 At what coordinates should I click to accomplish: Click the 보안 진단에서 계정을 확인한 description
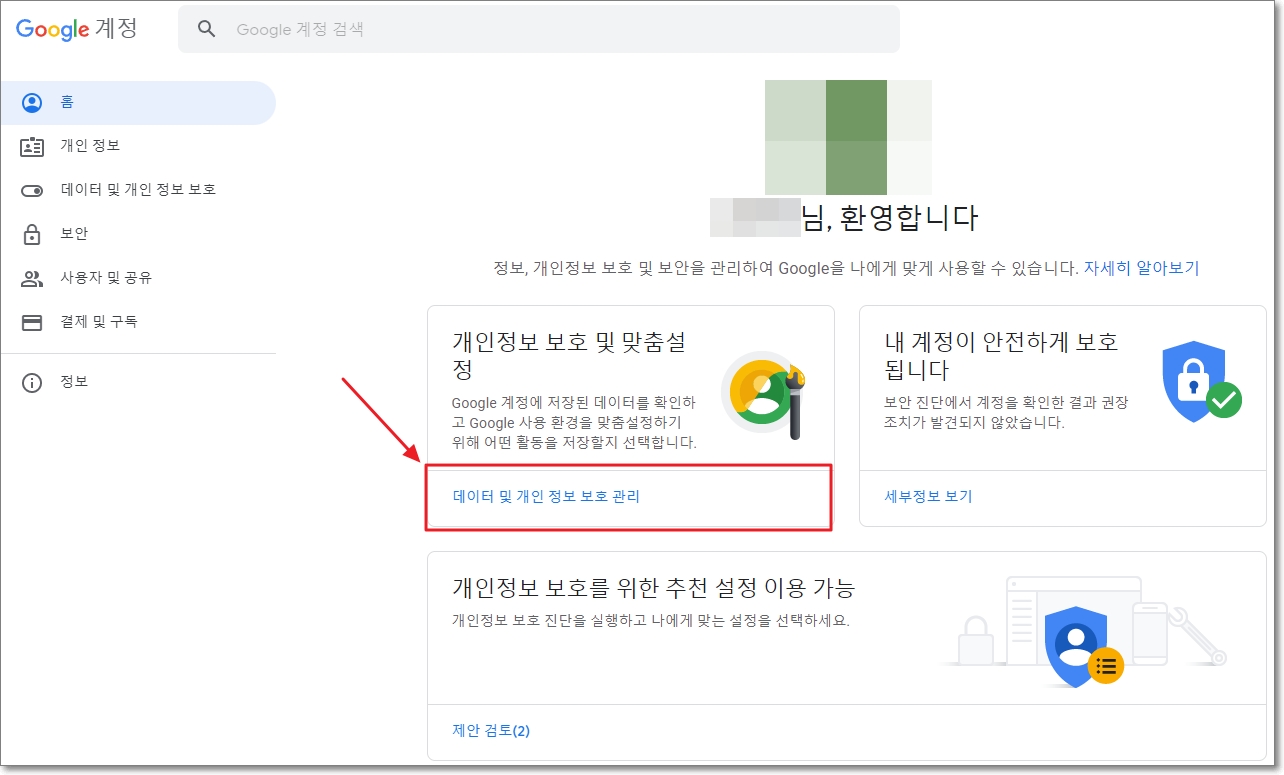pyautogui.click(x=1006, y=412)
